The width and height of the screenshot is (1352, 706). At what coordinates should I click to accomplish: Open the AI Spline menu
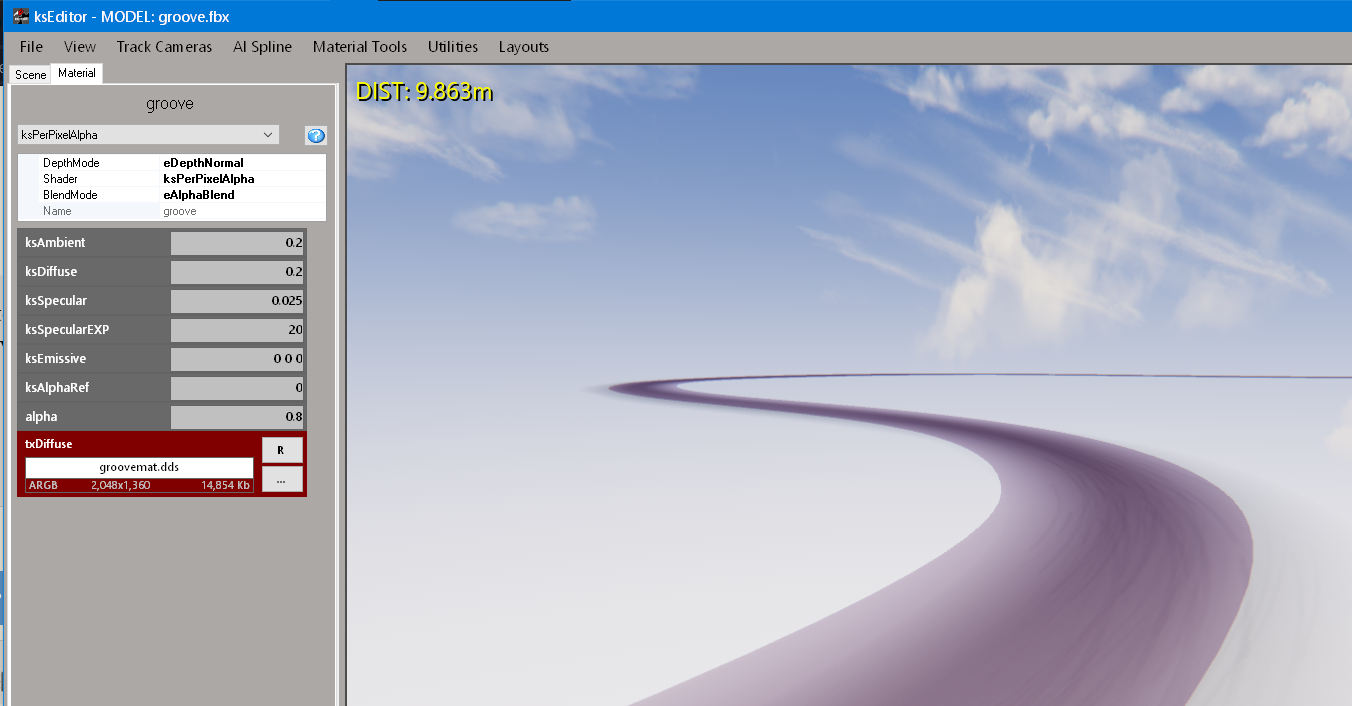262,47
